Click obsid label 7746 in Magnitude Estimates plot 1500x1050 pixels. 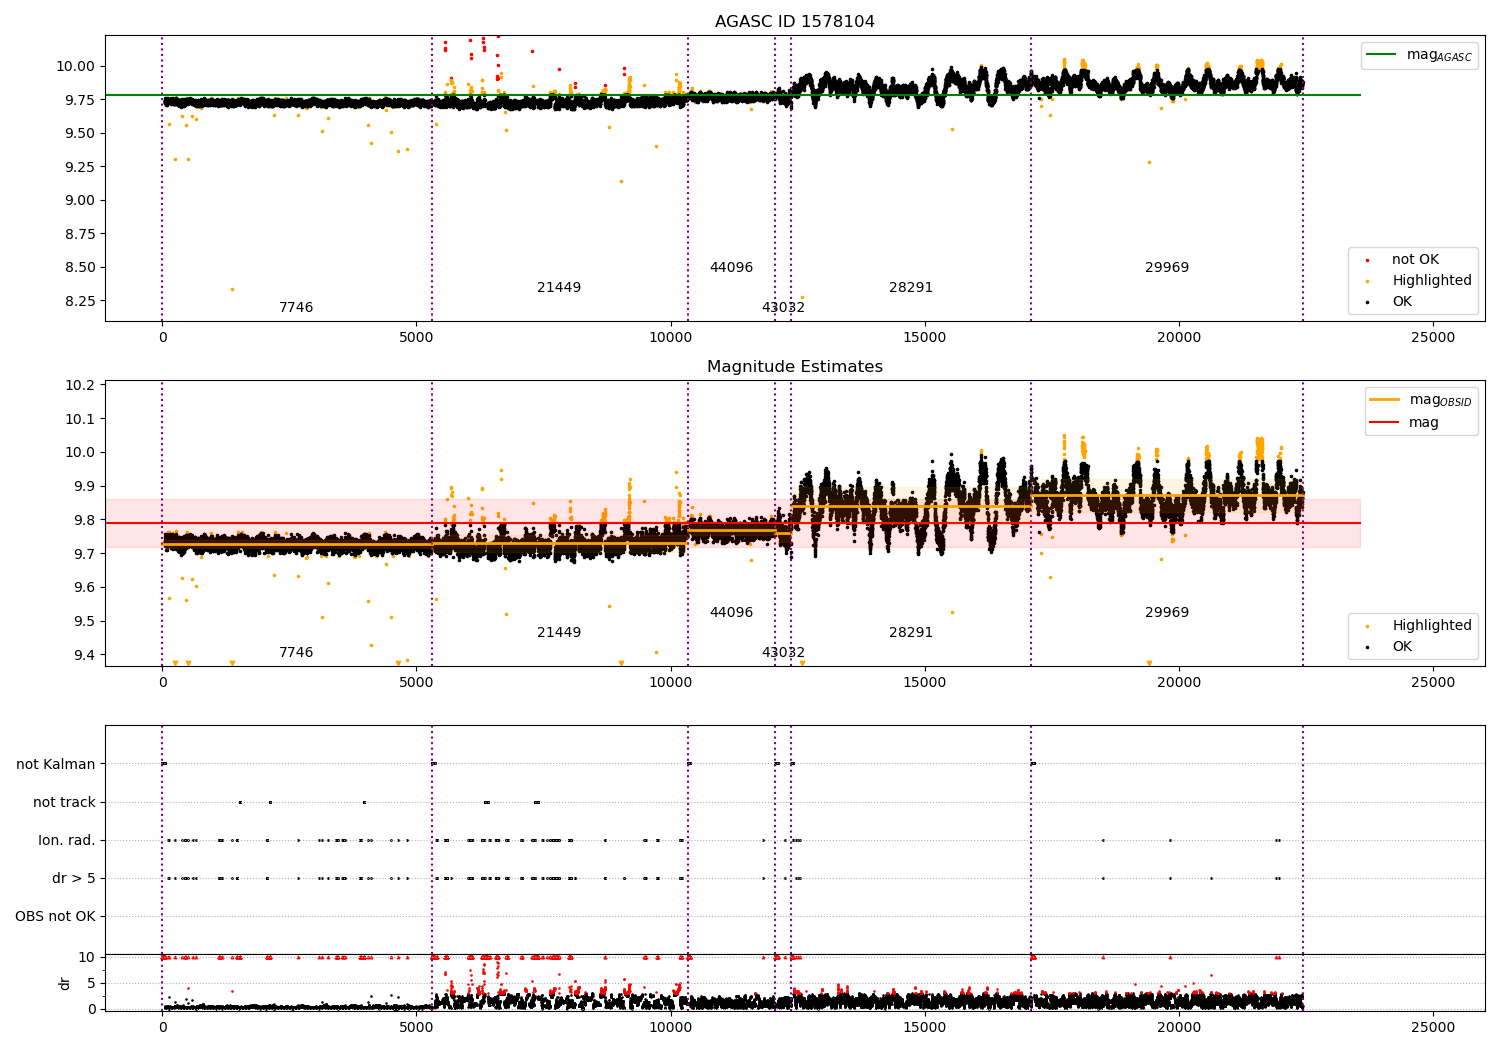click(296, 653)
